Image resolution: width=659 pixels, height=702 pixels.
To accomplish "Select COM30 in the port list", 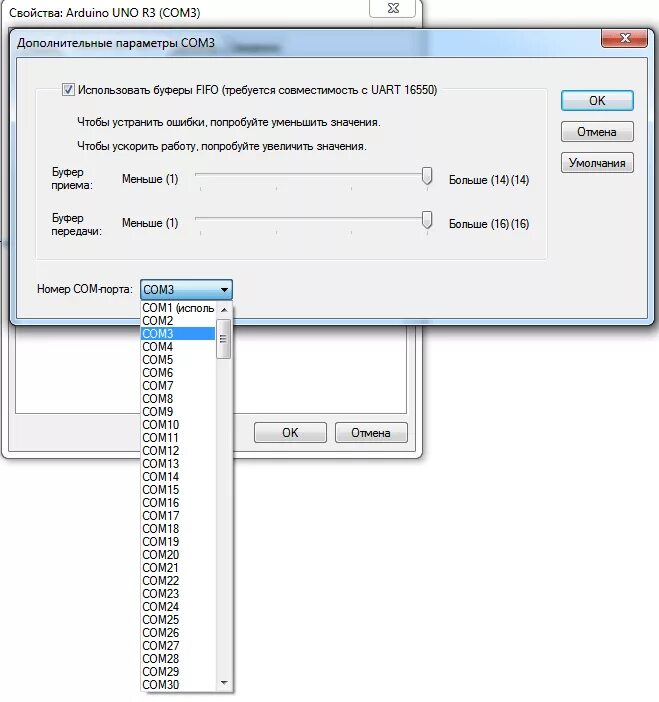I will click(178, 685).
